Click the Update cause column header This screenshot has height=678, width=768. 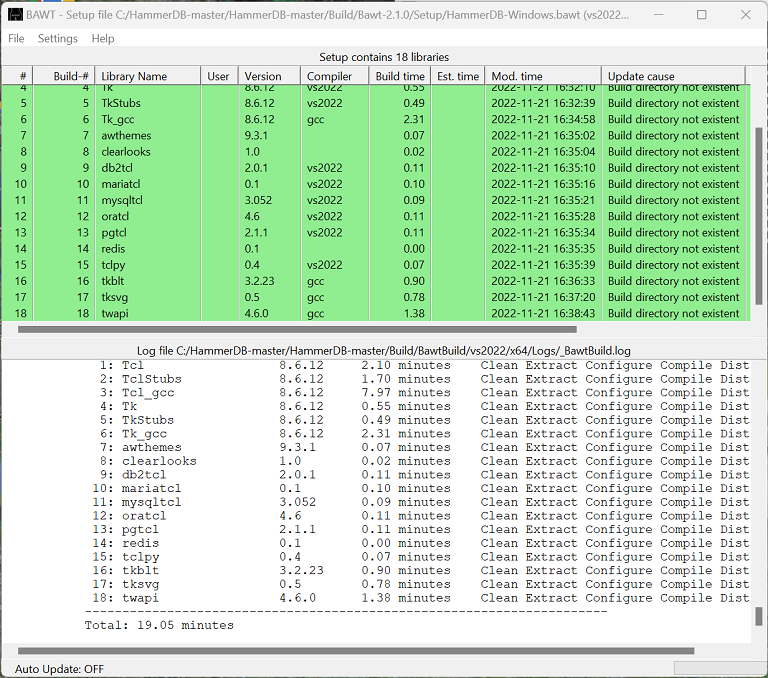point(641,76)
